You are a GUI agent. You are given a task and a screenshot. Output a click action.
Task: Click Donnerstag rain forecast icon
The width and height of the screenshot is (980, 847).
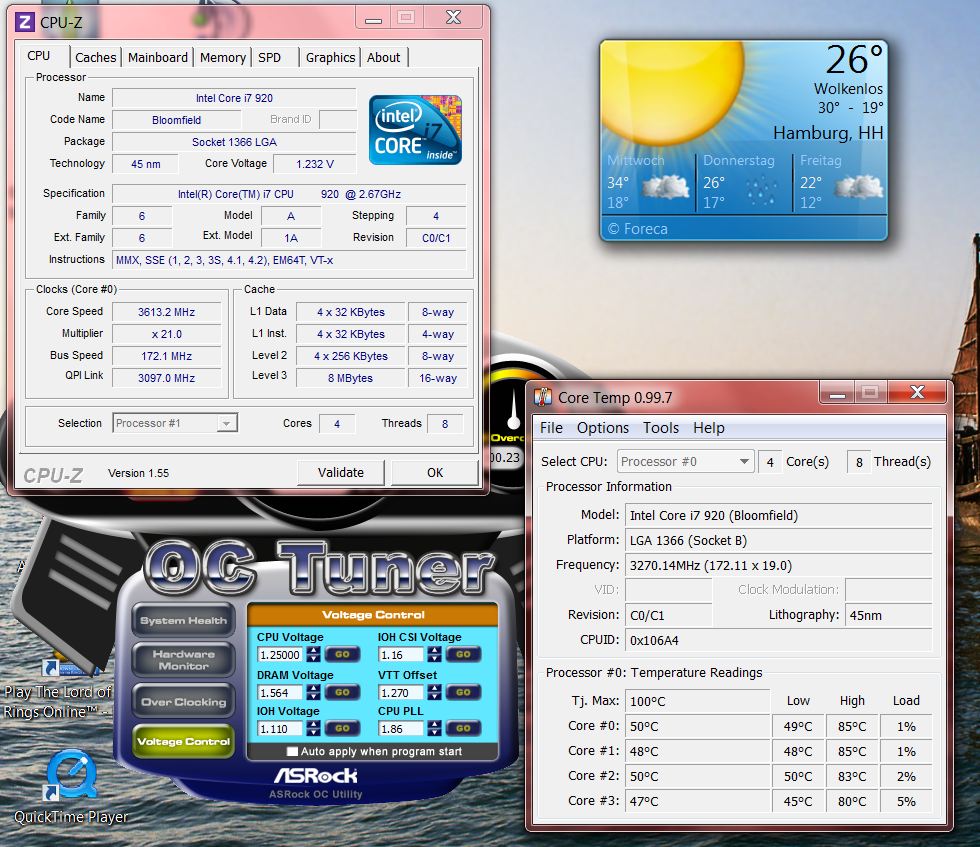pos(761,191)
